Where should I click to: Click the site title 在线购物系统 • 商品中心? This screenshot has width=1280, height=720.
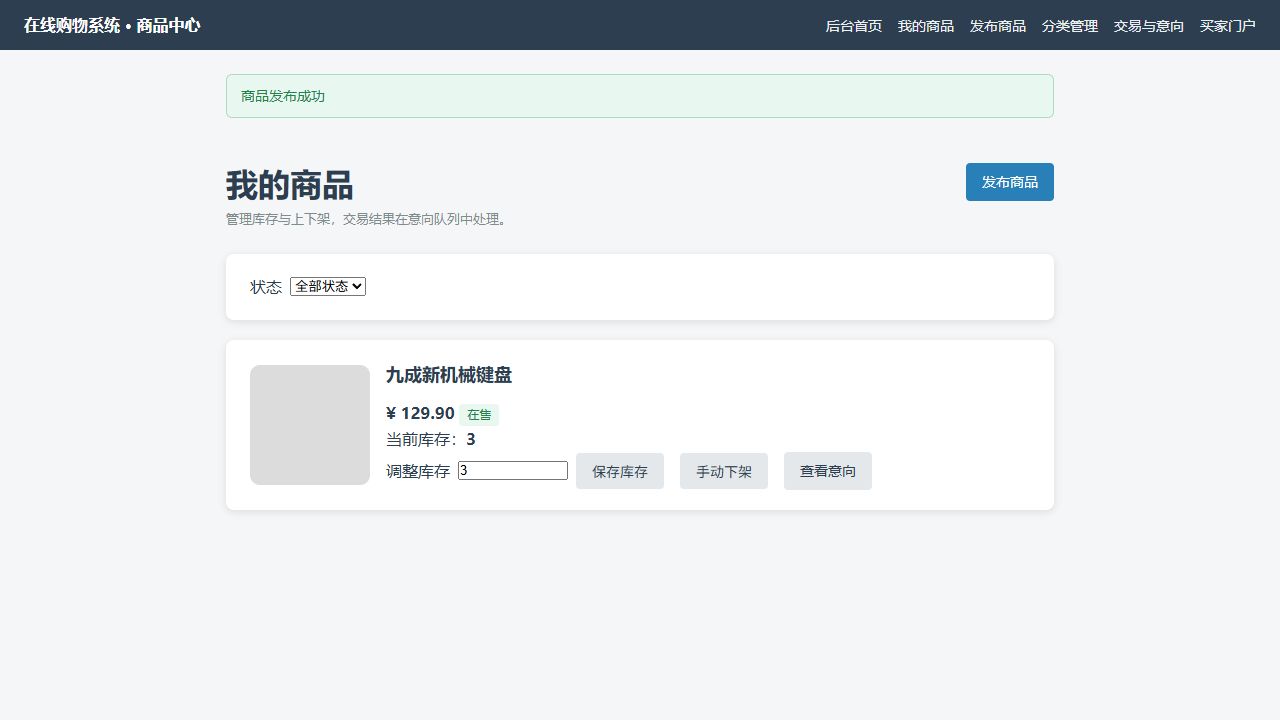pyautogui.click(x=112, y=25)
